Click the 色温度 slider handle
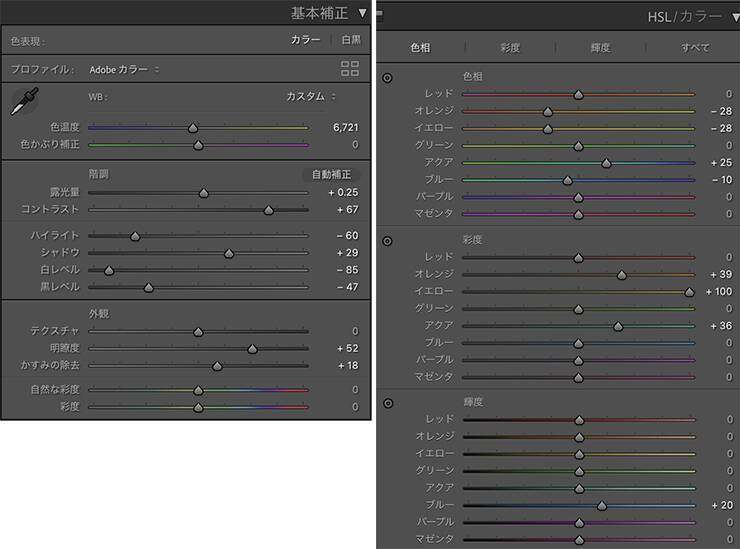This screenshot has height=549, width=740. (193, 128)
